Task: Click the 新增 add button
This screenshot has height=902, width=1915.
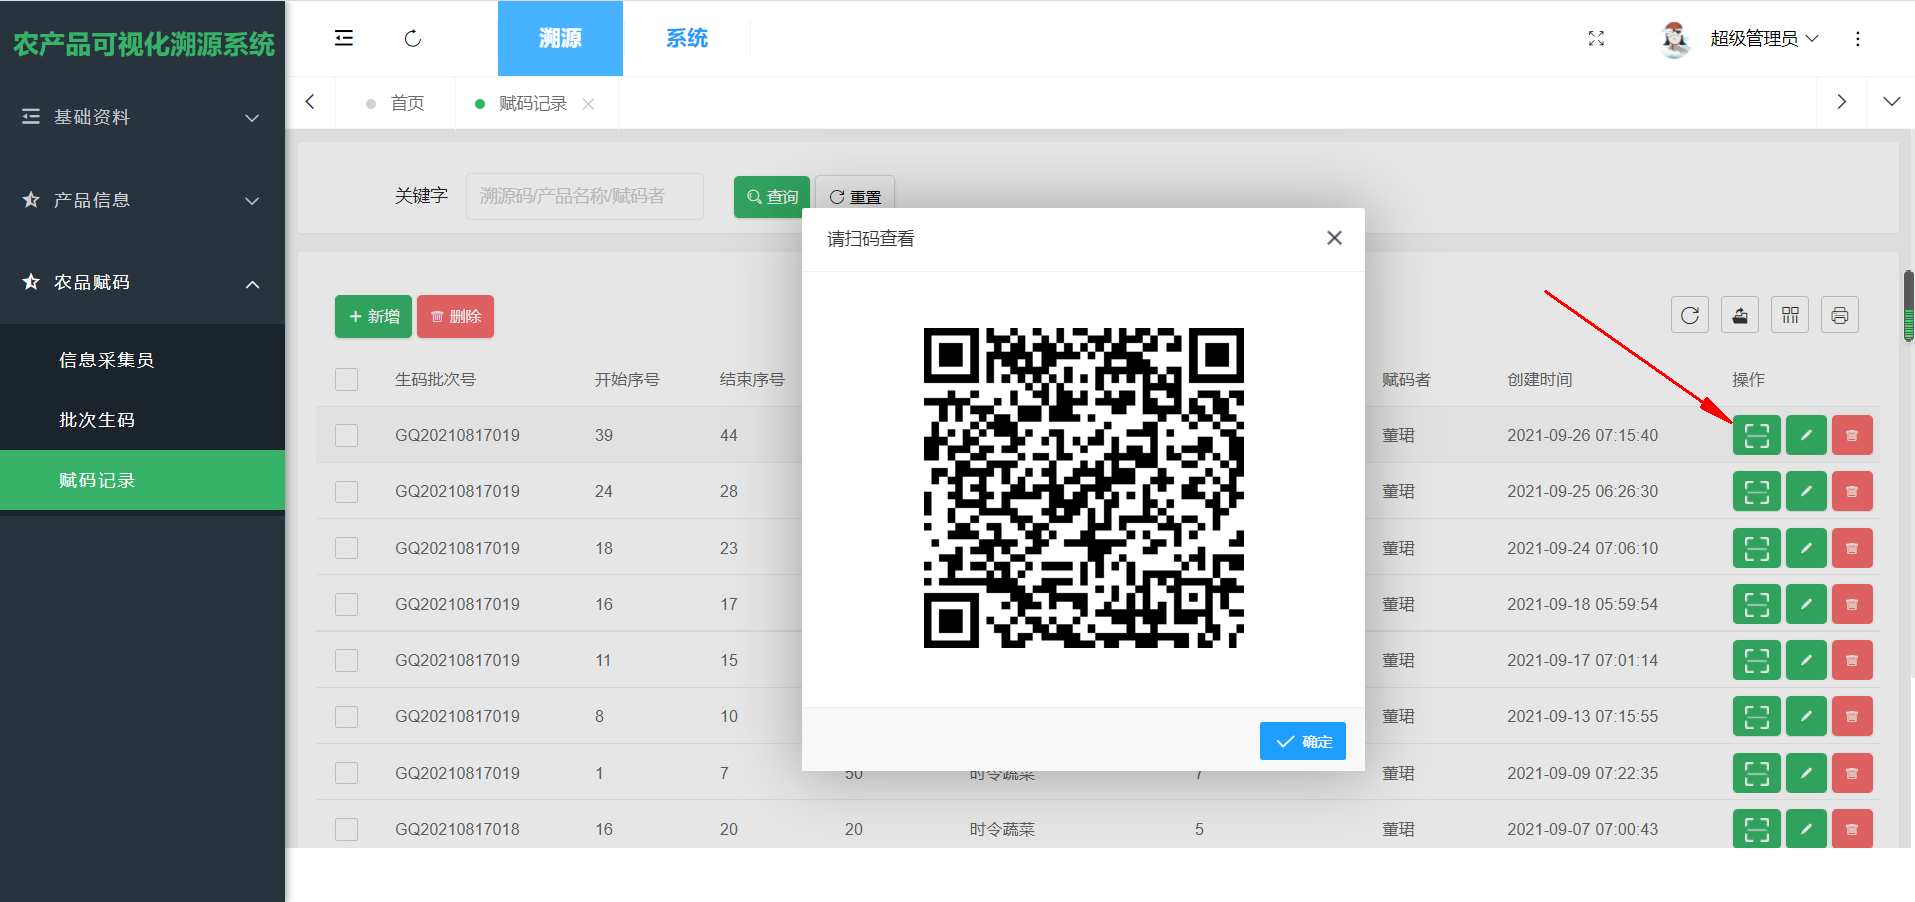Action: pyautogui.click(x=374, y=317)
